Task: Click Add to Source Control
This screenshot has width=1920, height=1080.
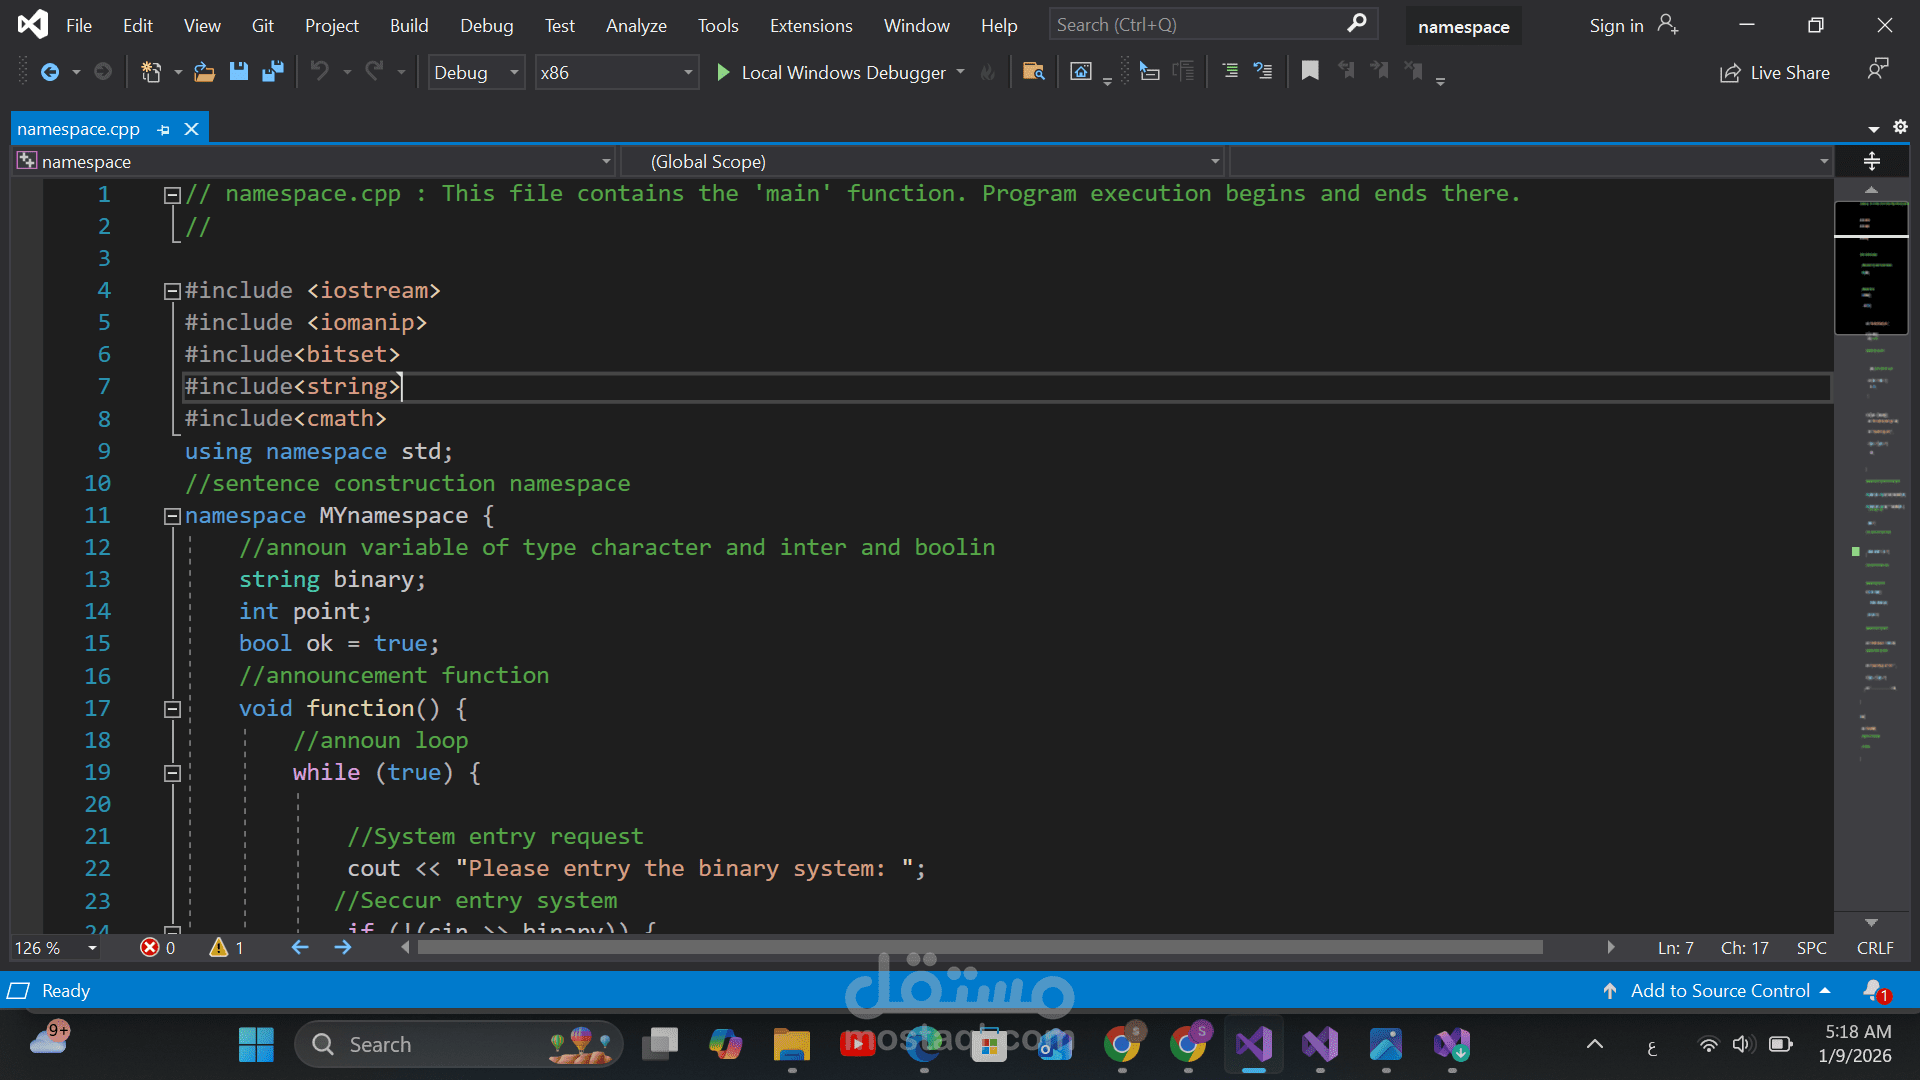Action: point(1719,990)
